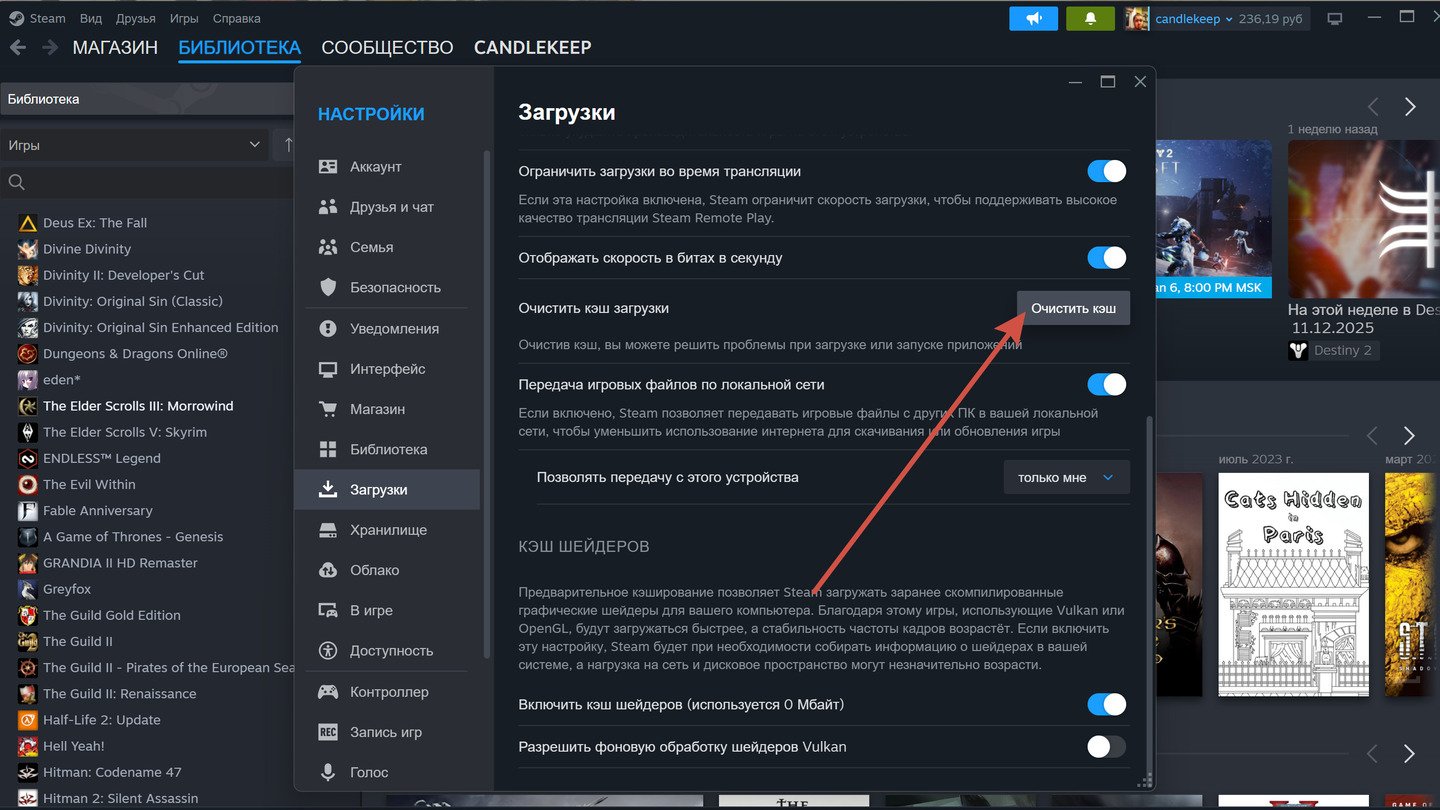Select The Elder Scrolls V: Skyrim in library
The image size is (1440, 810).
pyautogui.click(x=125, y=432)
